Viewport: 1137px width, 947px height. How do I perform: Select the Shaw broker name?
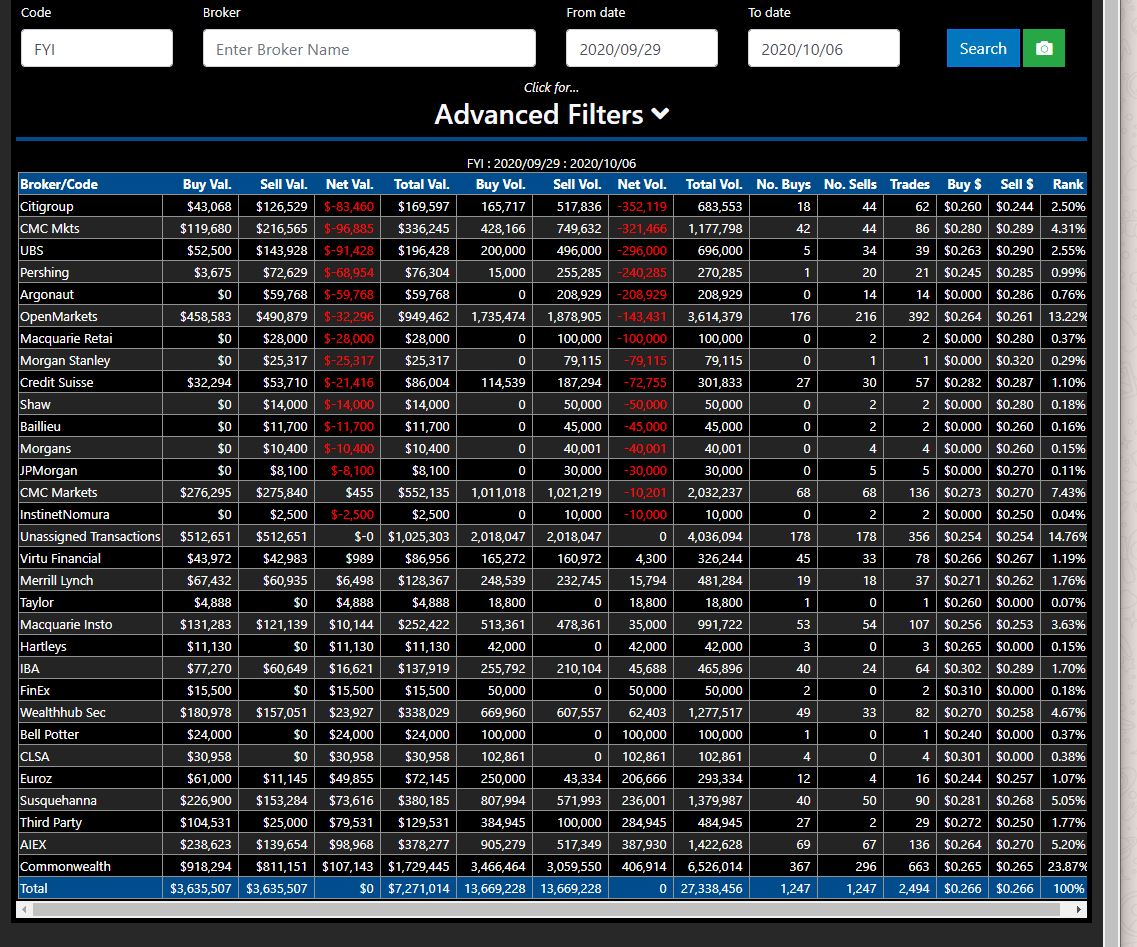35,405
